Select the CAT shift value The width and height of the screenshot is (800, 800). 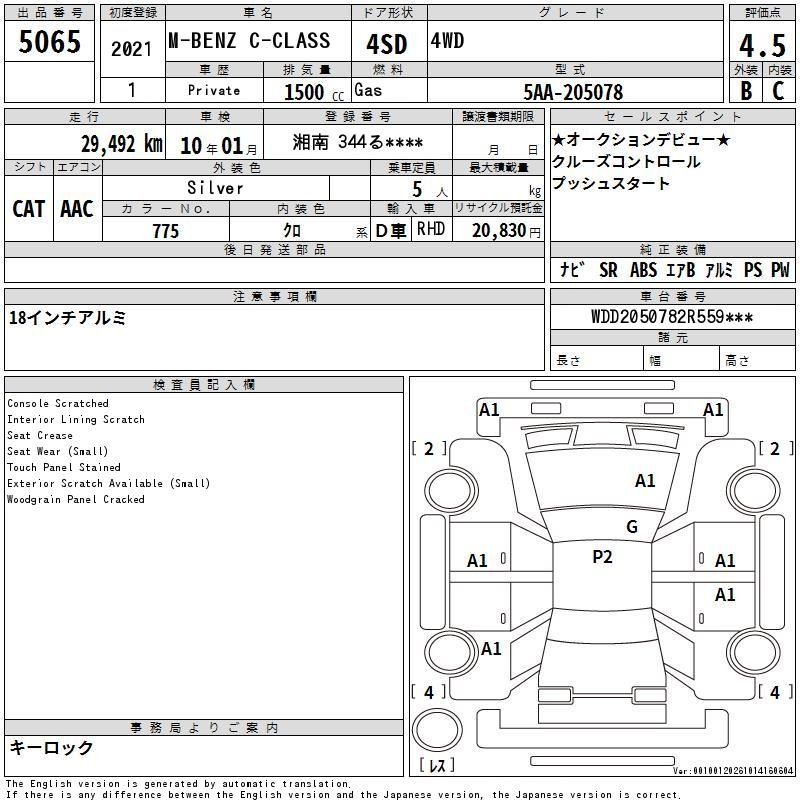pyautogui.click(x=29, y=209)
